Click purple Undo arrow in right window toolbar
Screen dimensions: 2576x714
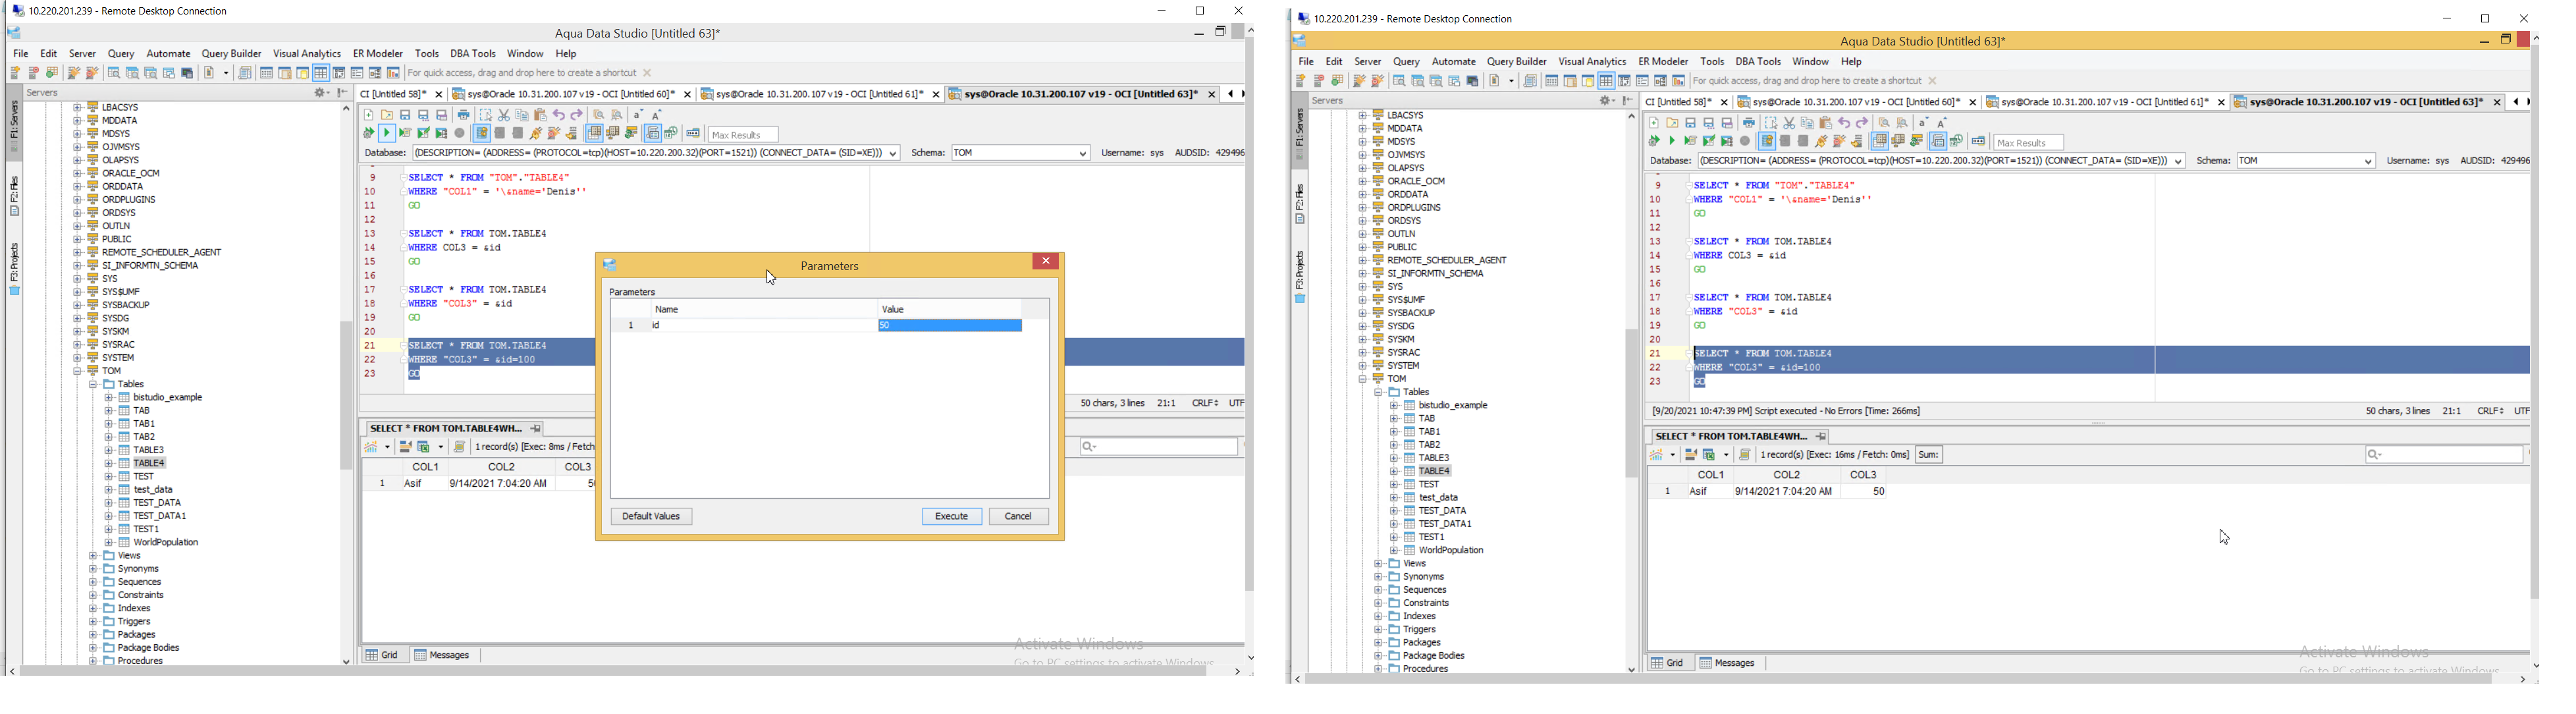[x=1844, y=123]
